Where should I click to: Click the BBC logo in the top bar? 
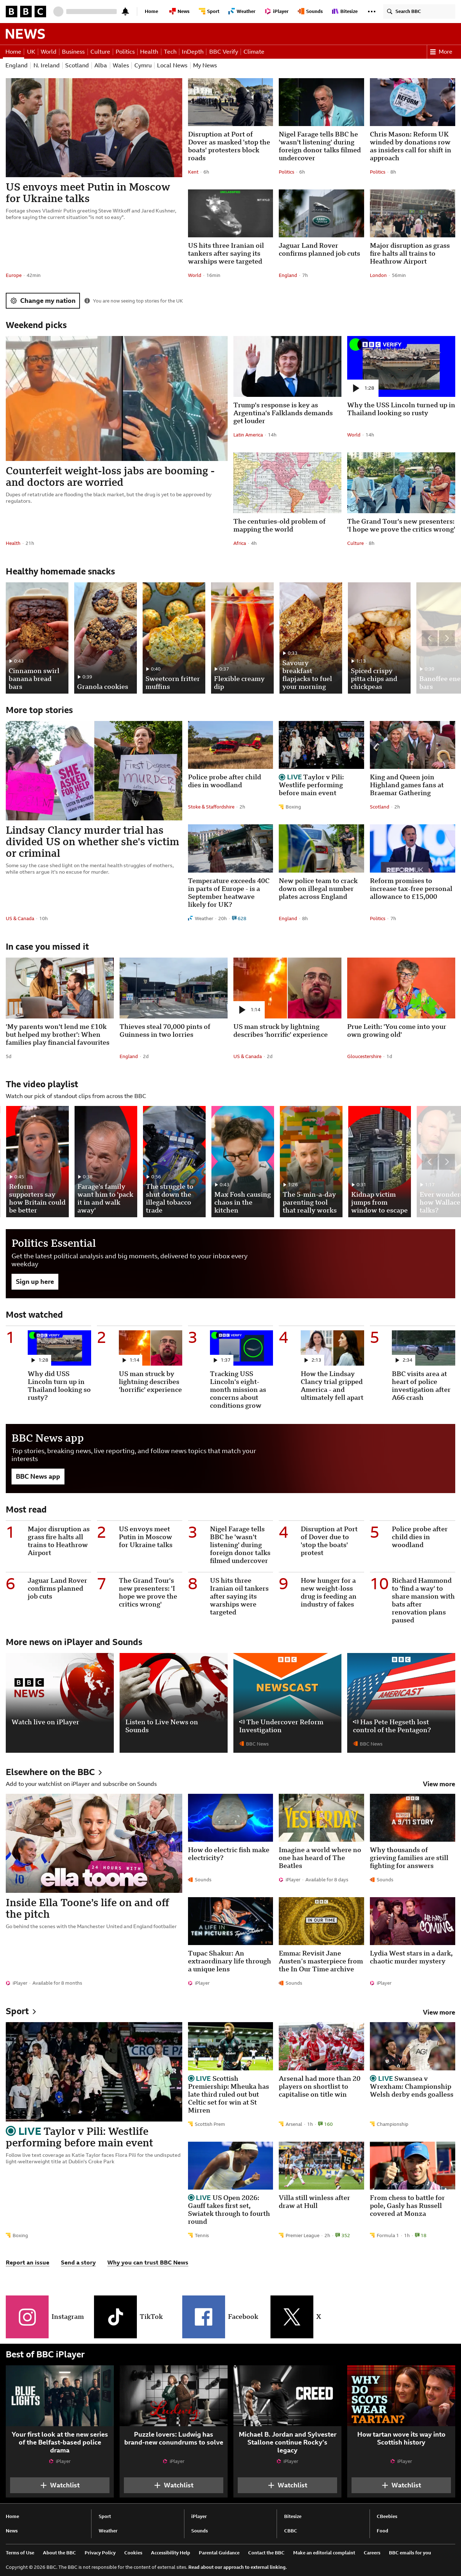click(x=26, y=11)
